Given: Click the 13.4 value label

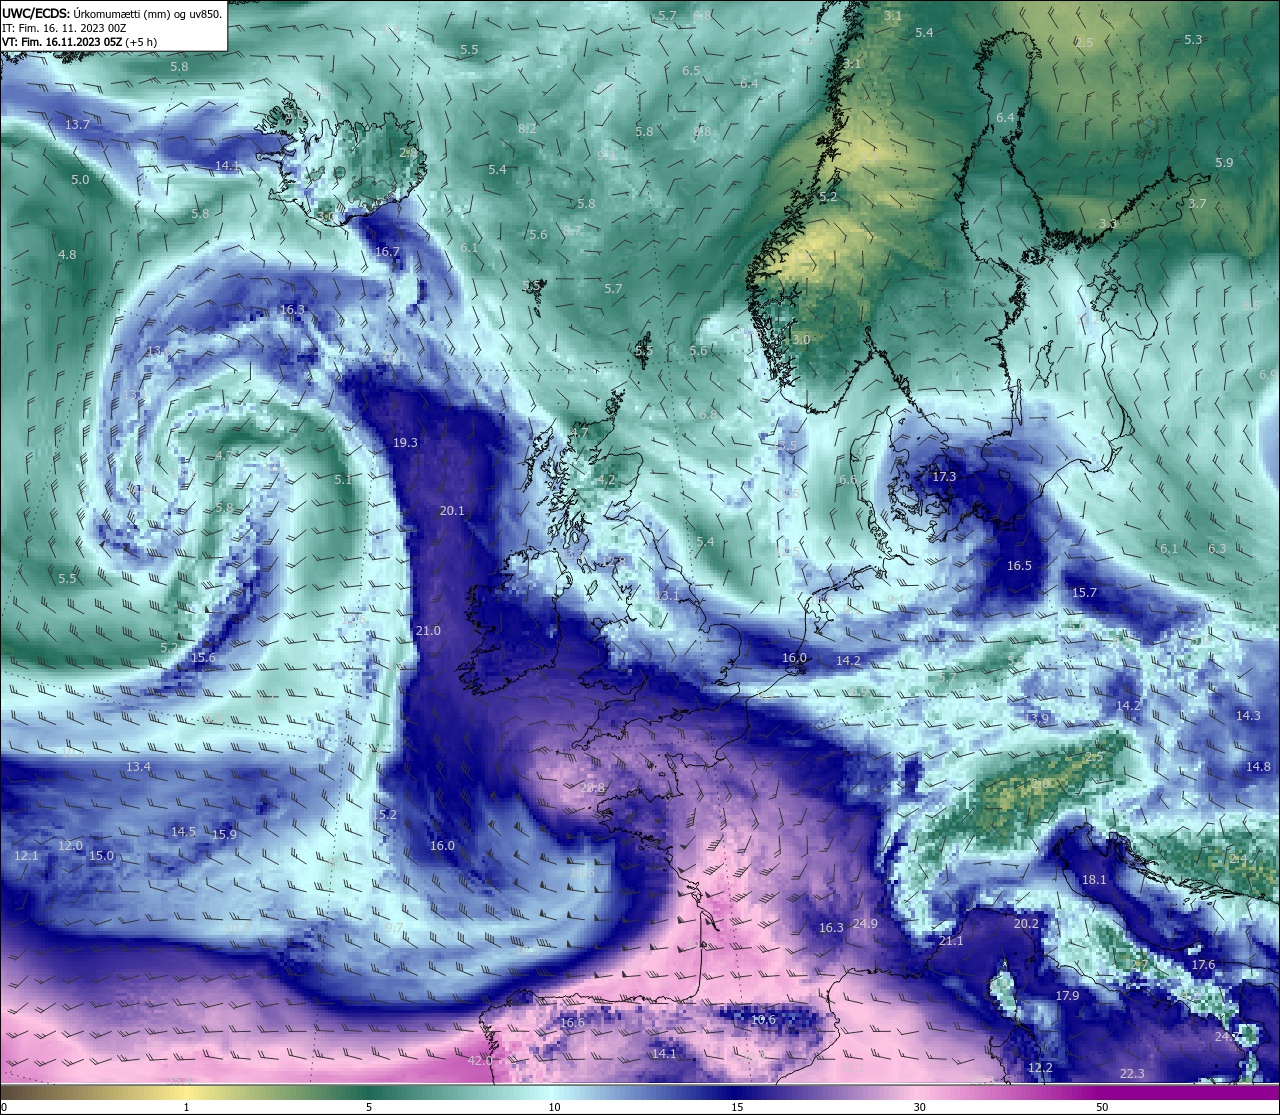Looking at the screenshot, I should point(138,767).
